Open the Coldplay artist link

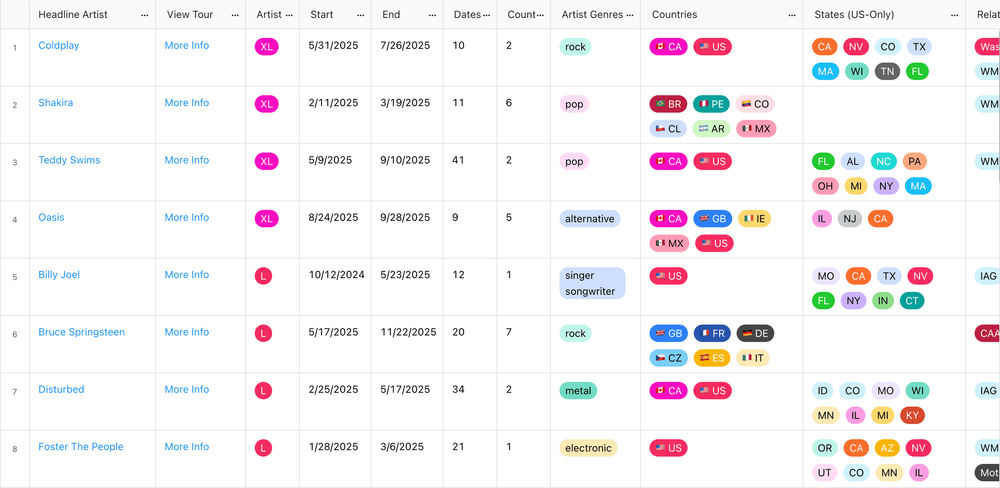pyautogui.click(x=59, y=45)
